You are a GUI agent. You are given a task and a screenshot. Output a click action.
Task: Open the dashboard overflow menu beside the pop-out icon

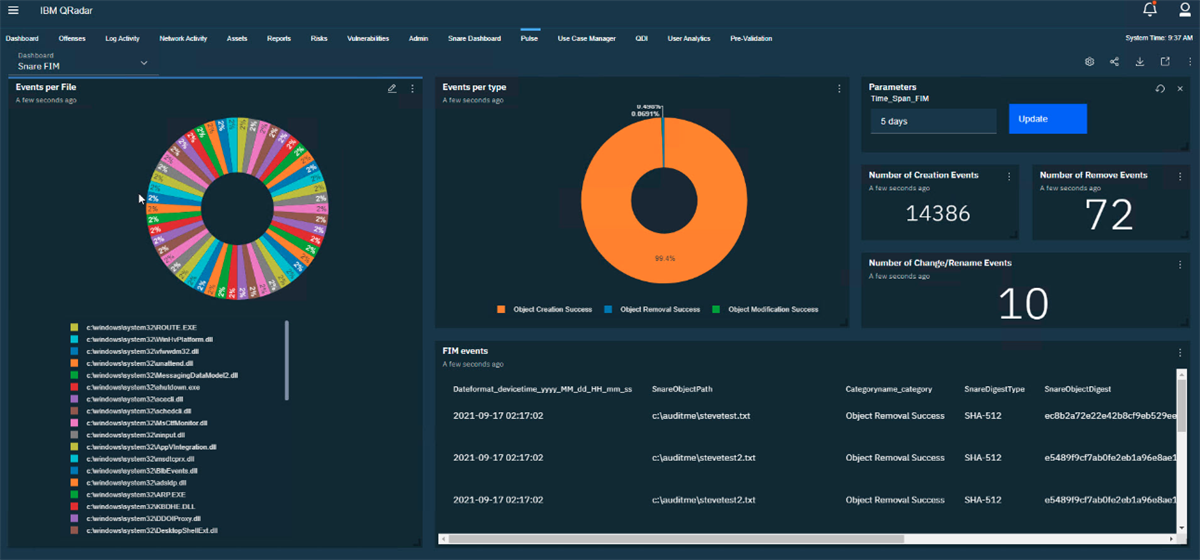1189,62
